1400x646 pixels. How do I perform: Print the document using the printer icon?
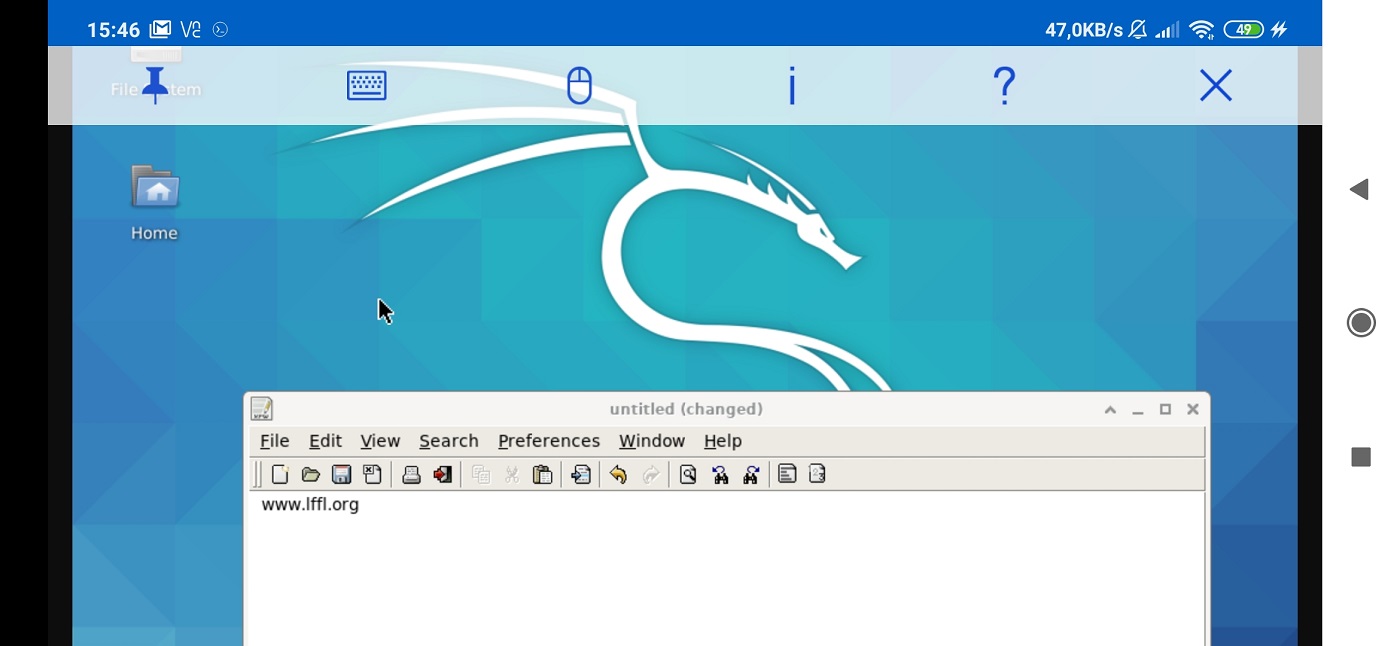click(x=411, y=475)
